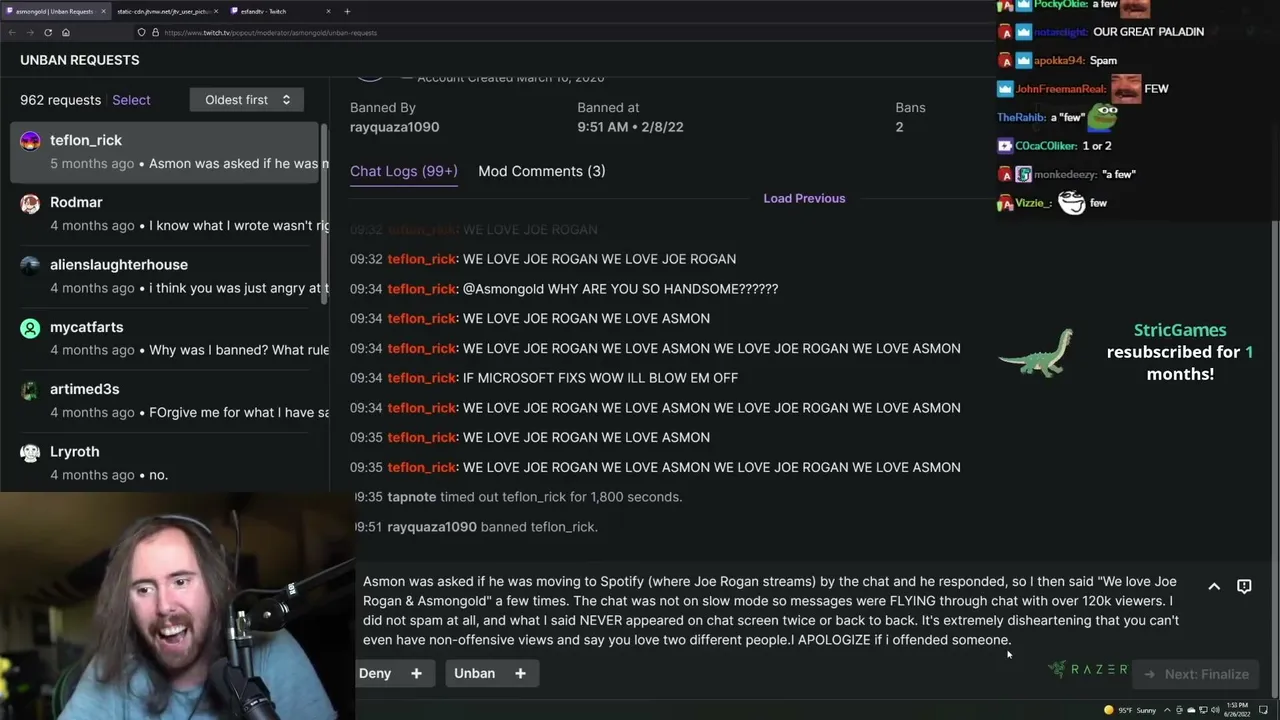Open mycatfarts's unban request

(x=165, y=338)
